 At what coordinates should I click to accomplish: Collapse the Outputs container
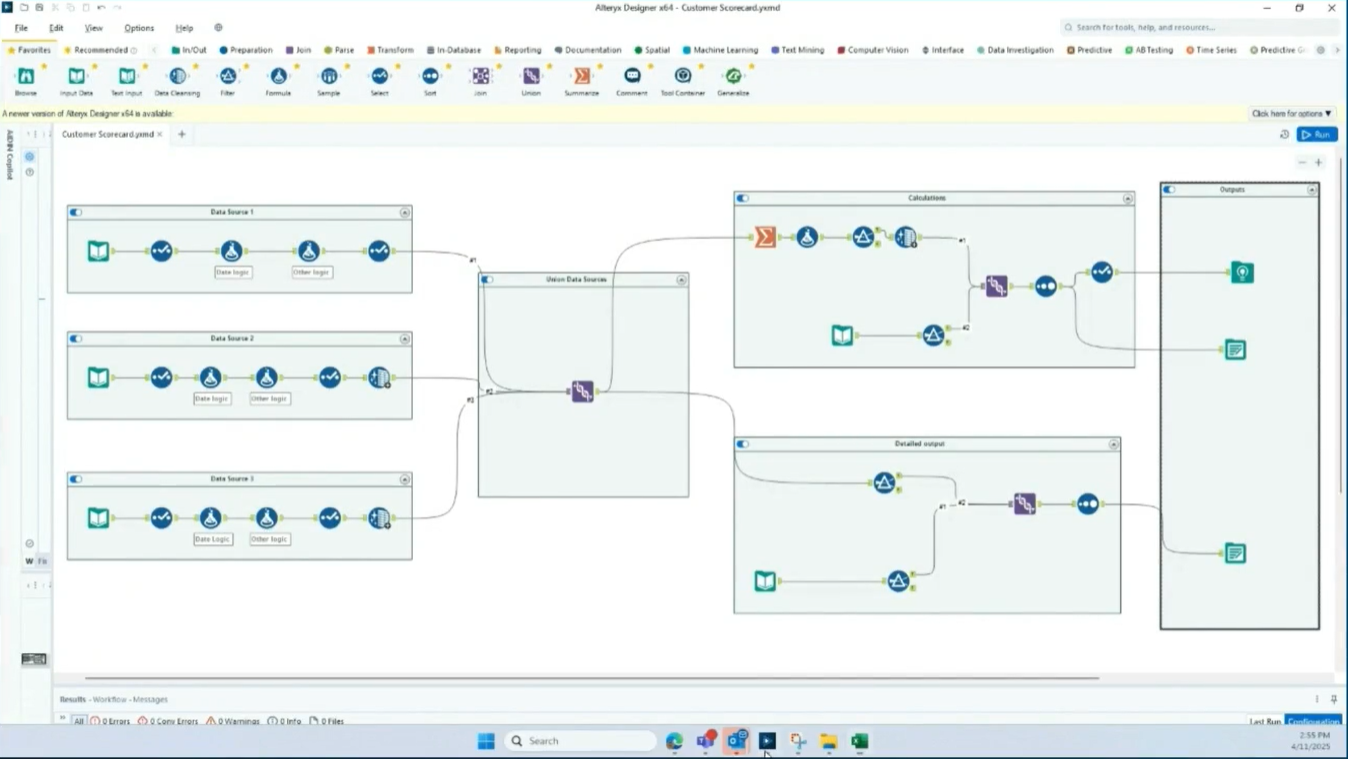1312,189
